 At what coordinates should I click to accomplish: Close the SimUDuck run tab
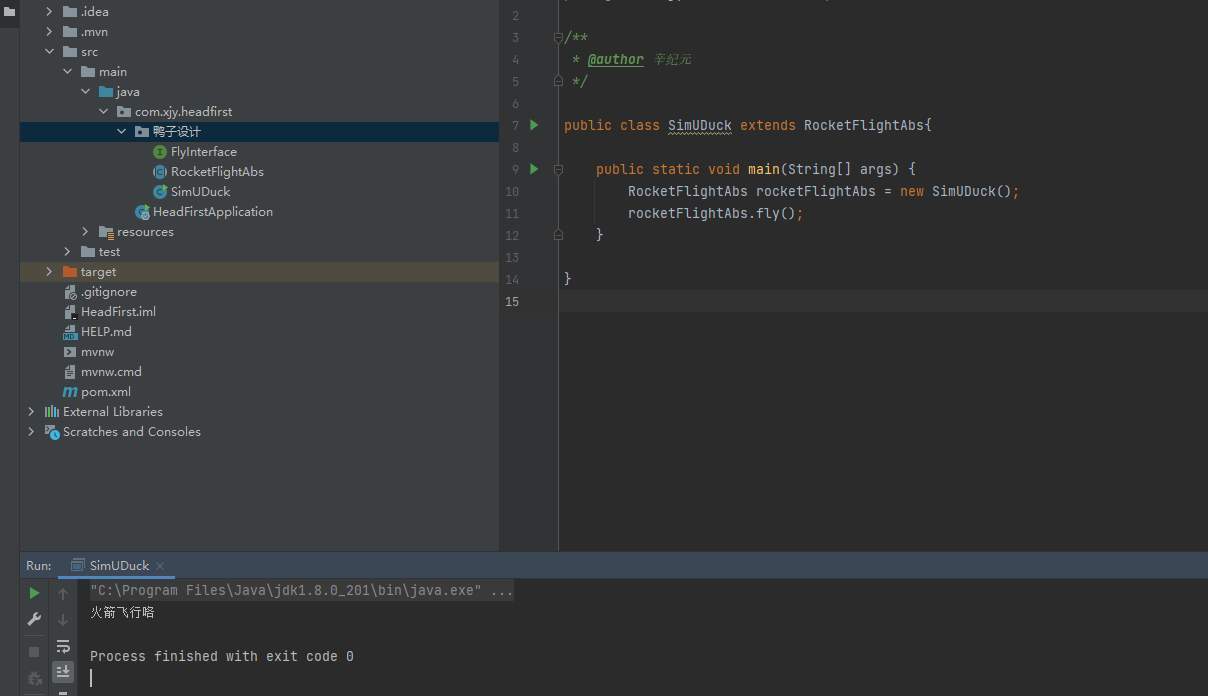pyautogui.click(x=160, y=566)
